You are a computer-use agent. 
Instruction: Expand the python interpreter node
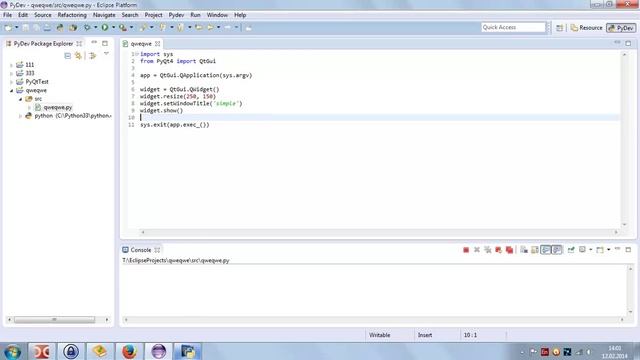click(x=20, y=116)
